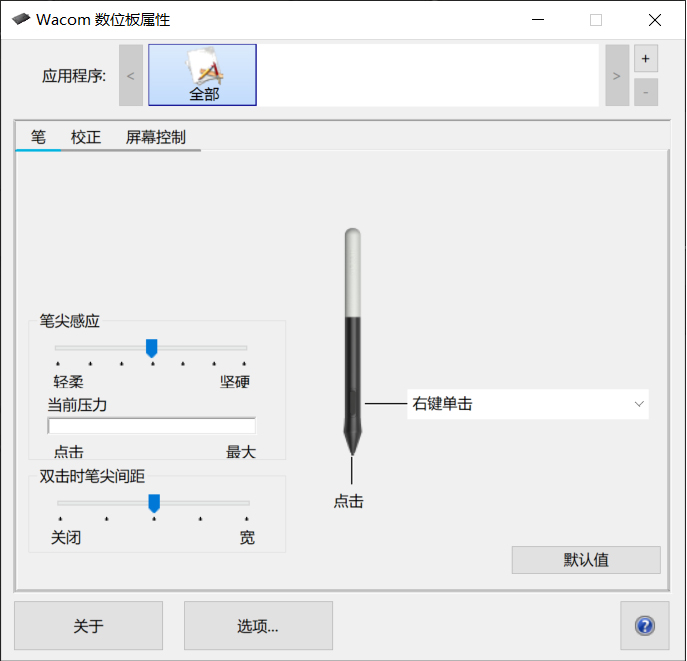The image size is (687, 661).
Task: Select the 全部 application icon
Action: pyautogui.click(x=202, y=75)
